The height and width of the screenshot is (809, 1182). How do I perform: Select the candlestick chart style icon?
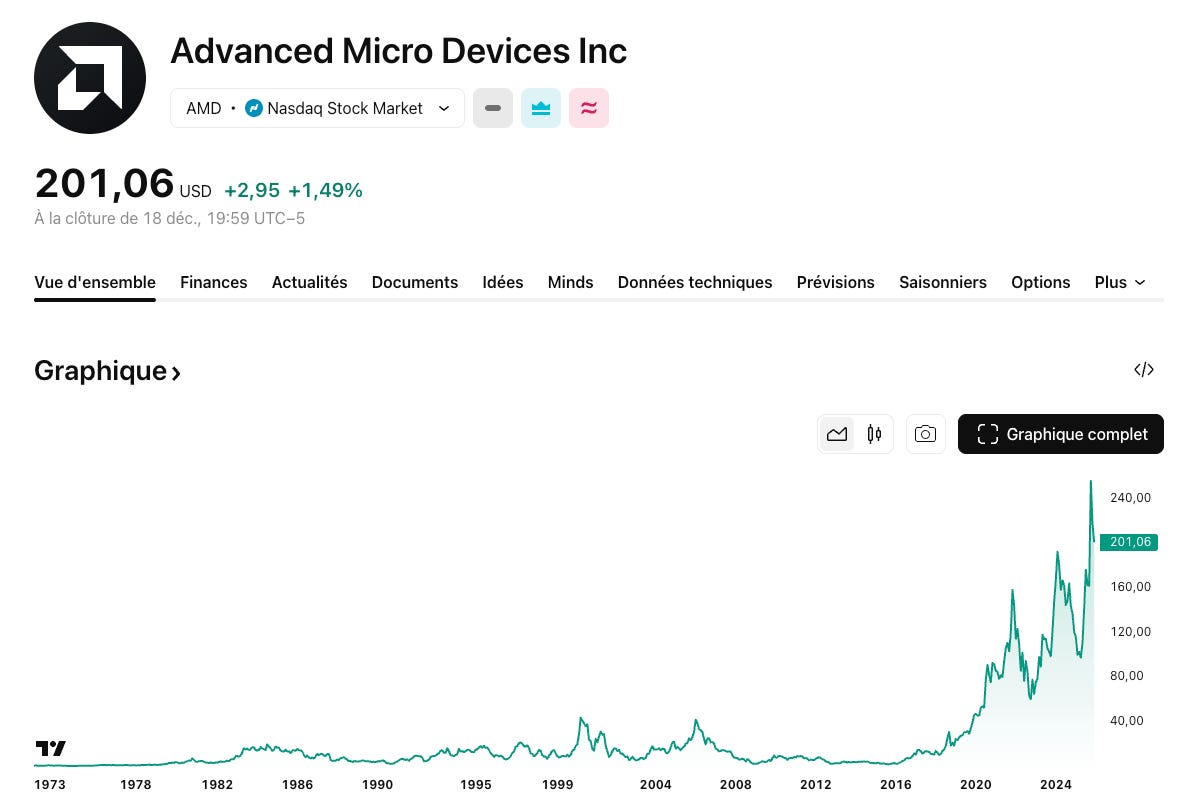[873, 434]
